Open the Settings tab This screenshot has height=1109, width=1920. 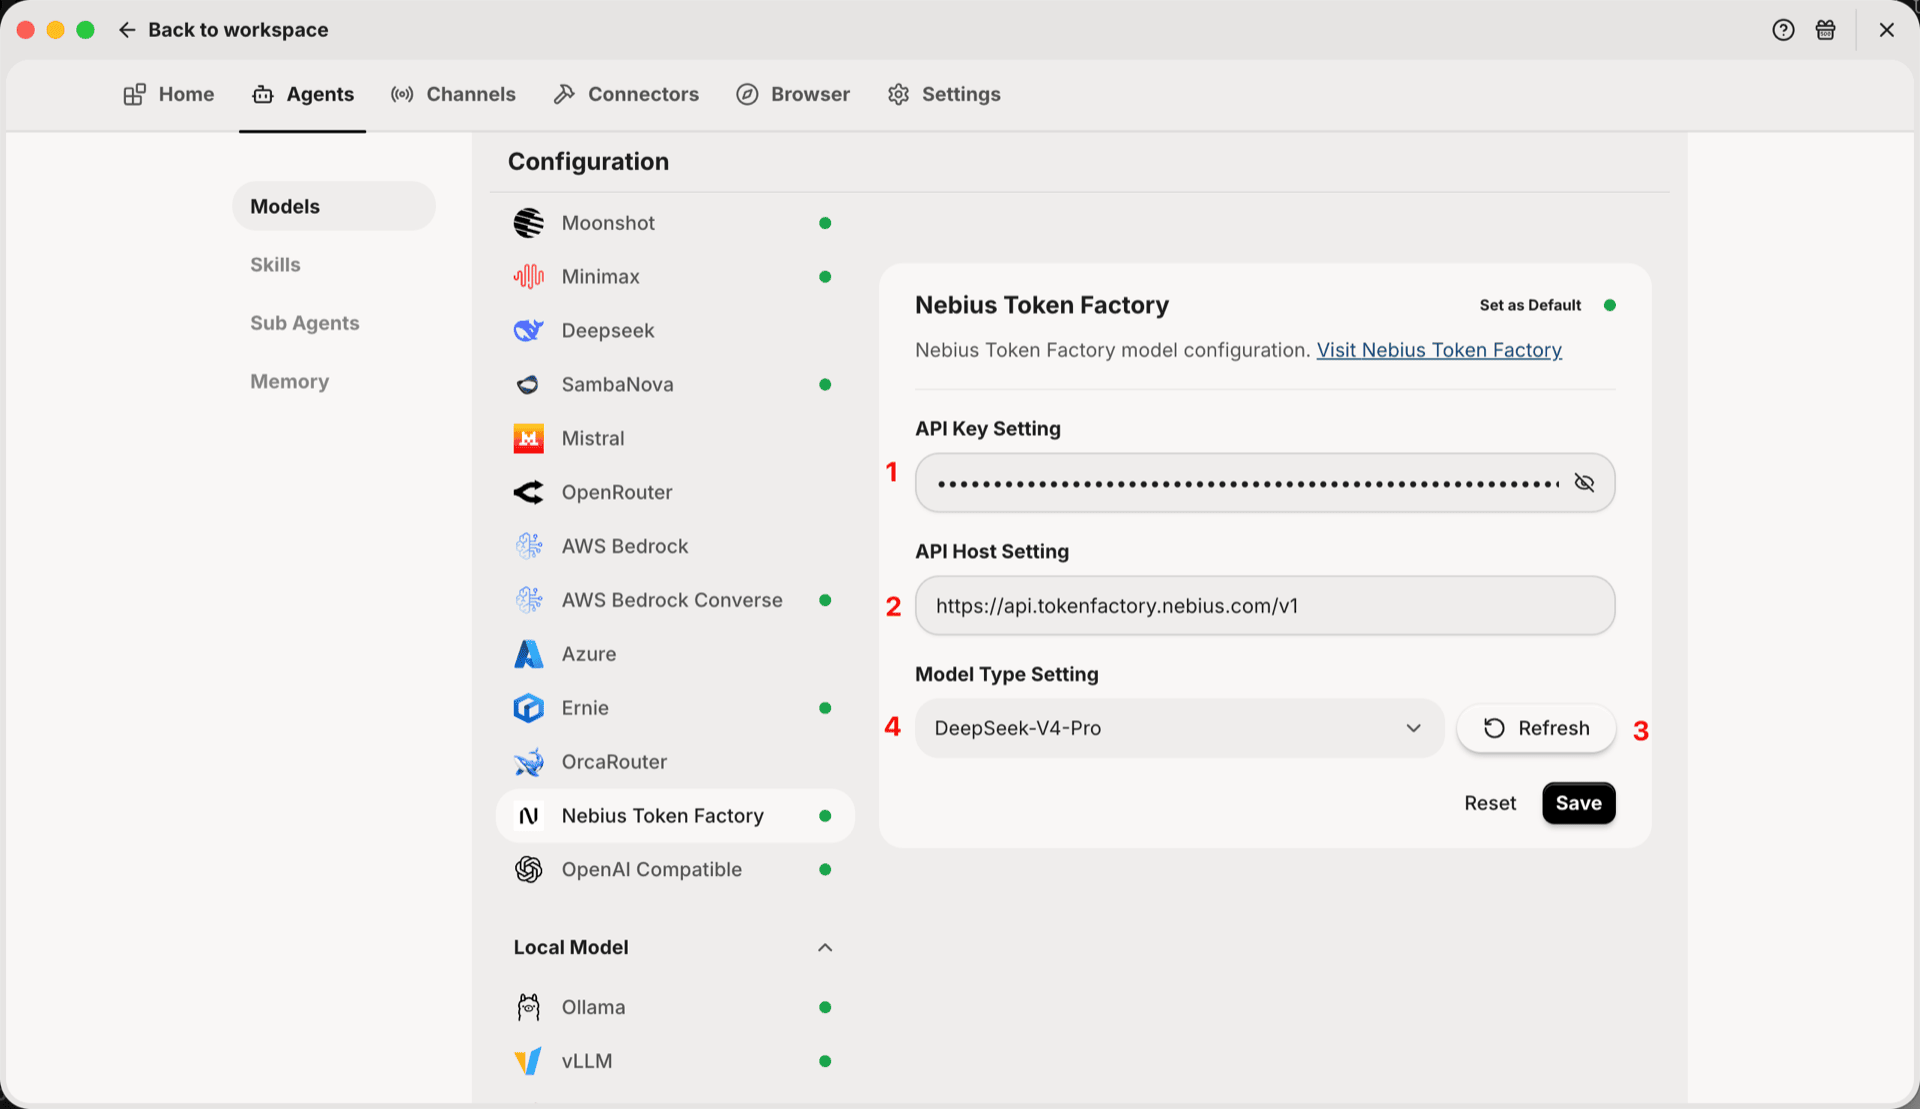tap(944, 94)
